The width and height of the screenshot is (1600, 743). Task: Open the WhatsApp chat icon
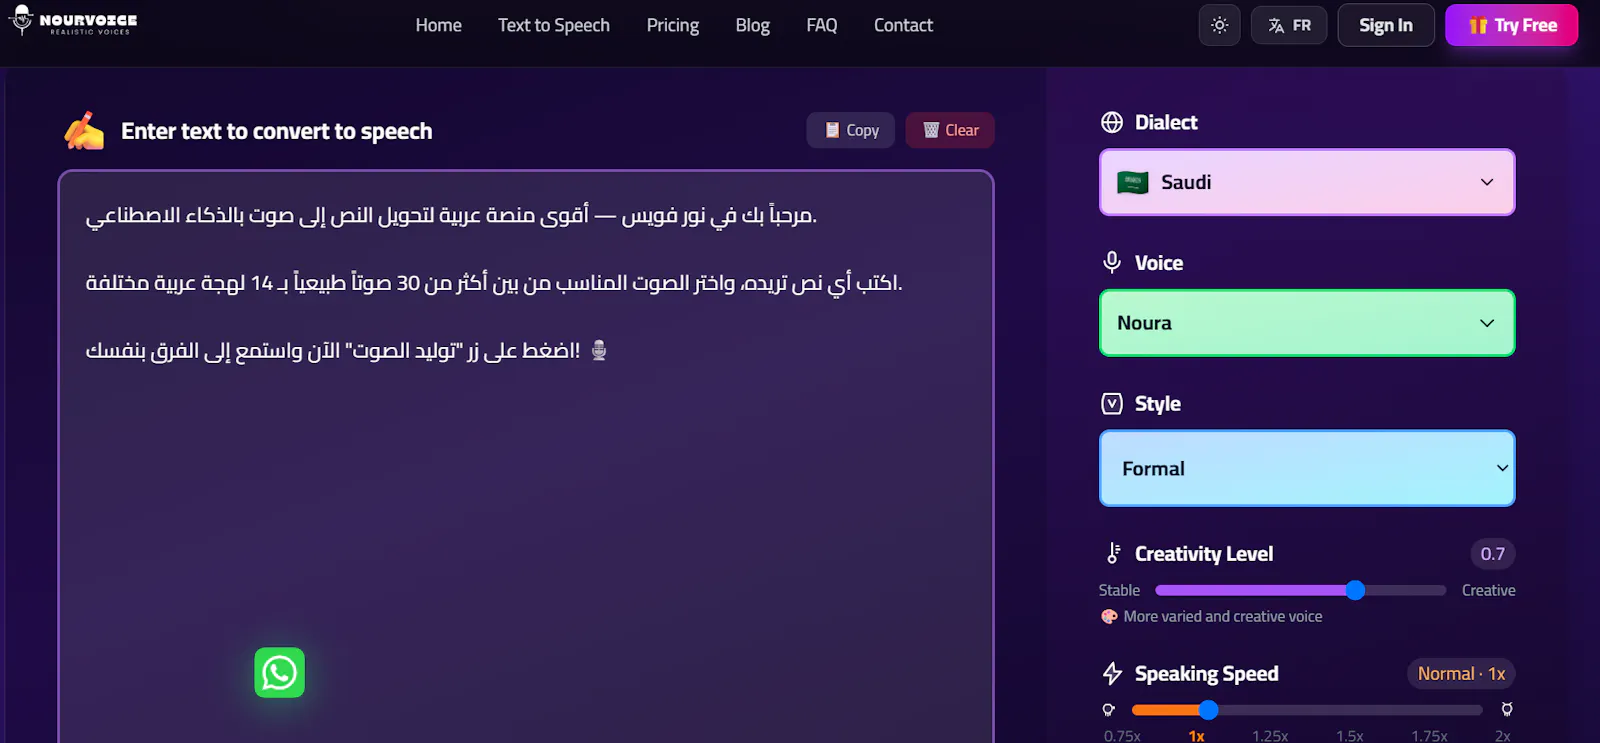pyautogui.click(x=279, y=673)
